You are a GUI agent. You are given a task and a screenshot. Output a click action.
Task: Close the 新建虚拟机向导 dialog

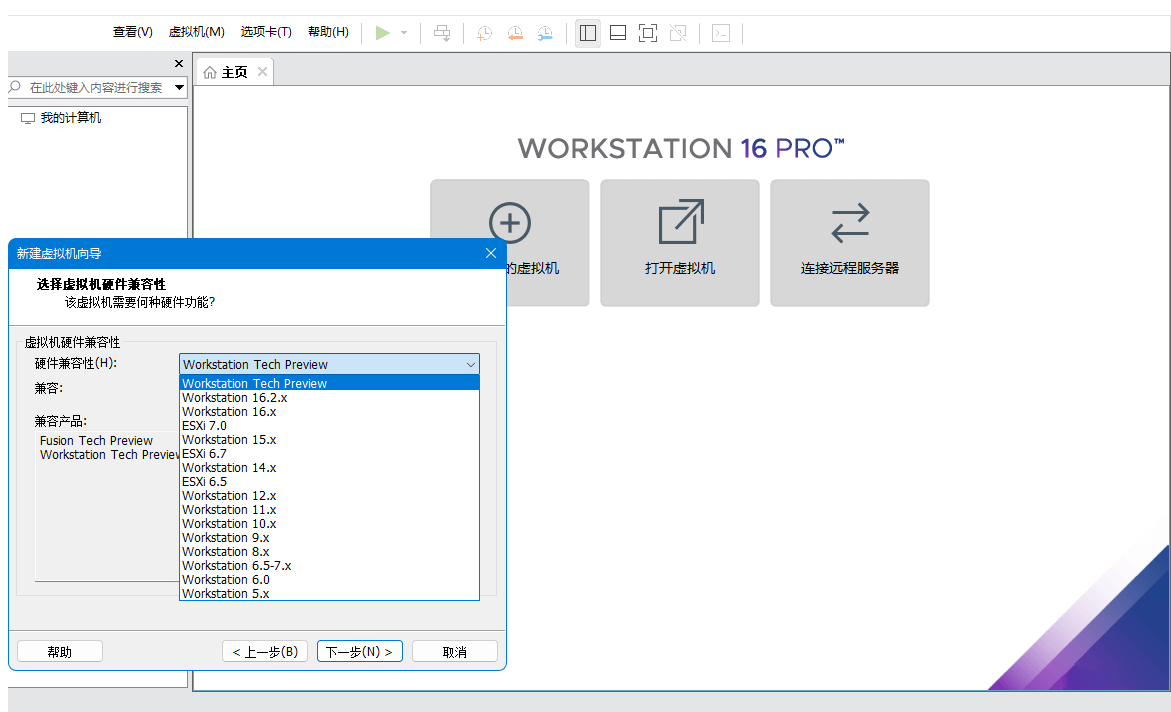tap(491, 253)
